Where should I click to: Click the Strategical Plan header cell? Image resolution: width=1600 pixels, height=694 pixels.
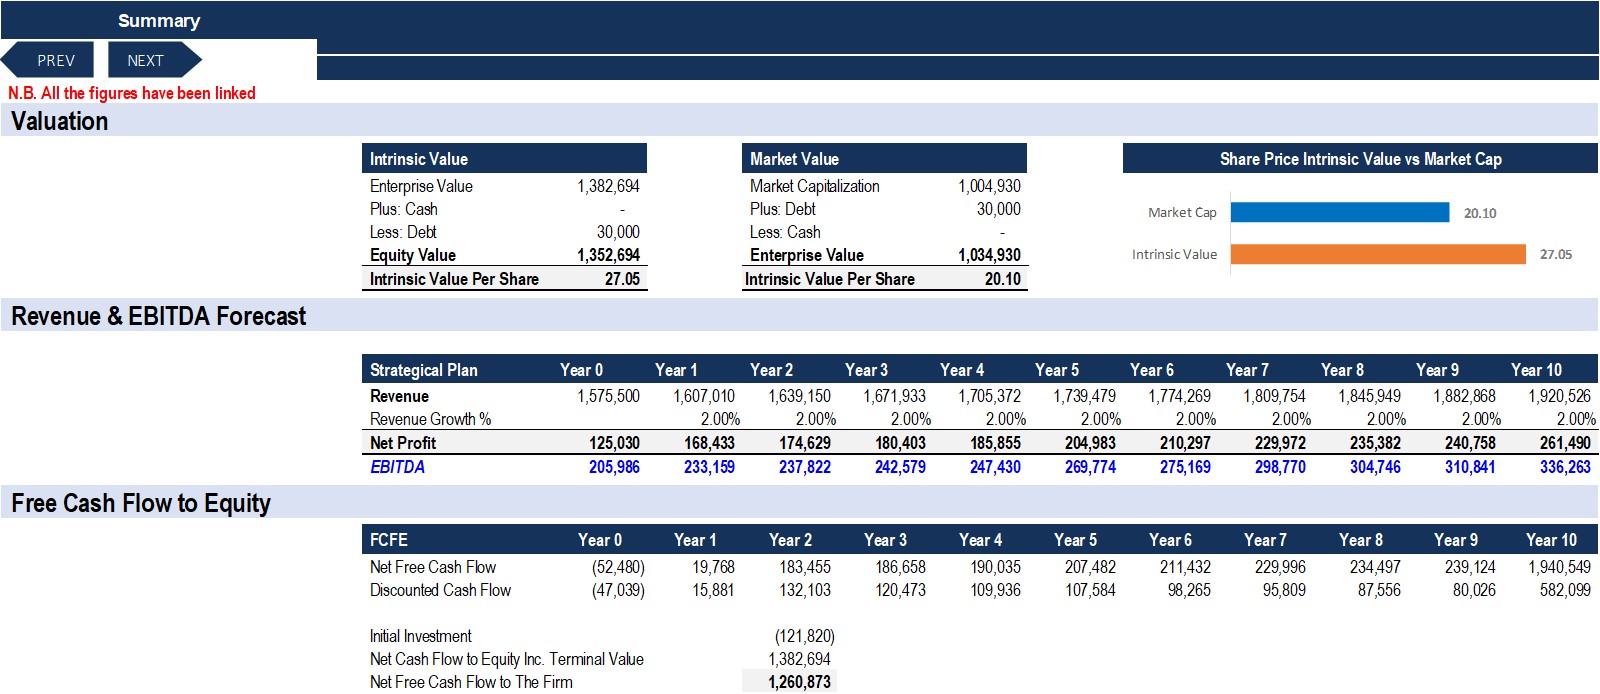423,370
